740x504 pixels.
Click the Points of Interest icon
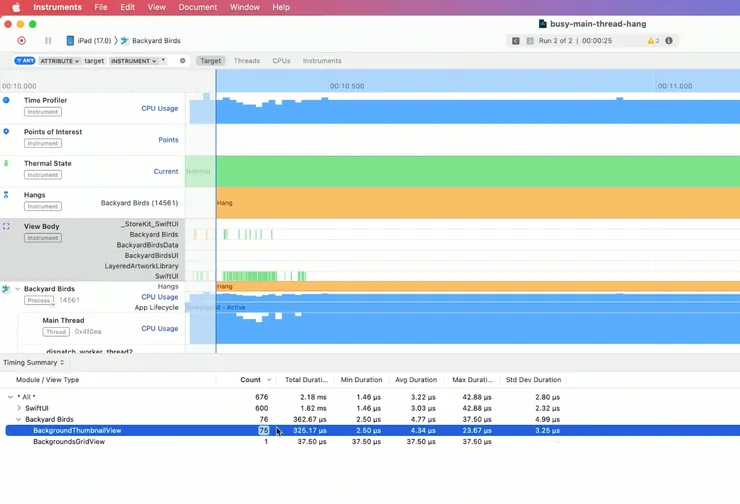[x=6, y=132]
